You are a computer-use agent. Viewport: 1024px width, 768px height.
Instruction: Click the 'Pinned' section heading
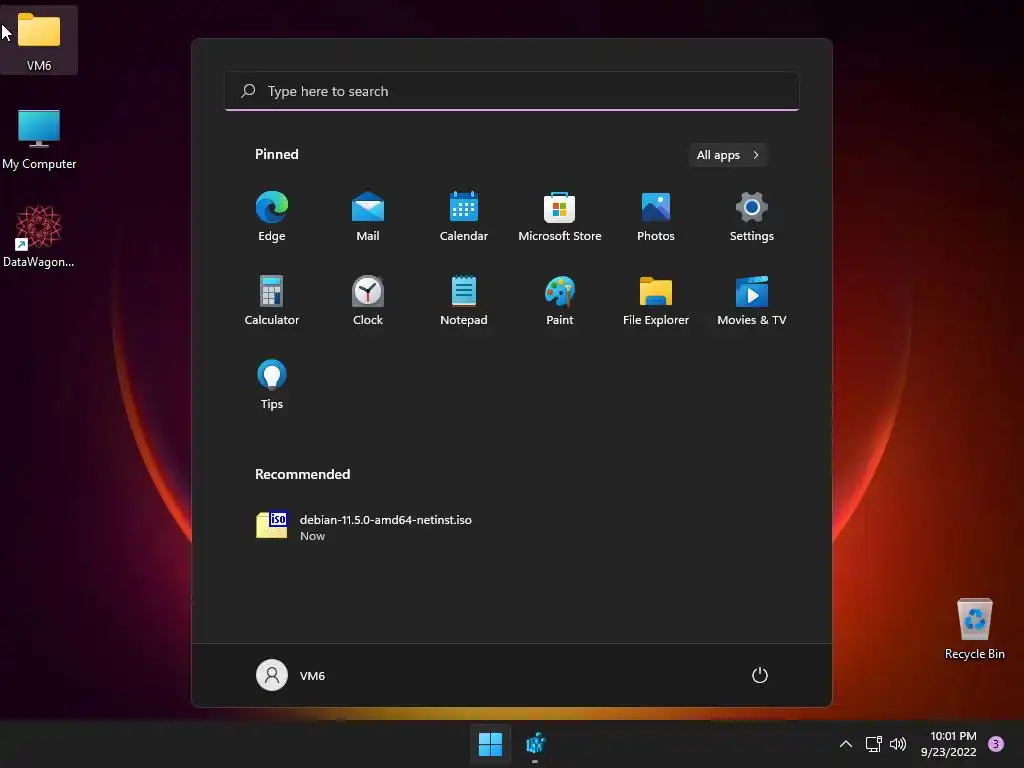point(276,154)
